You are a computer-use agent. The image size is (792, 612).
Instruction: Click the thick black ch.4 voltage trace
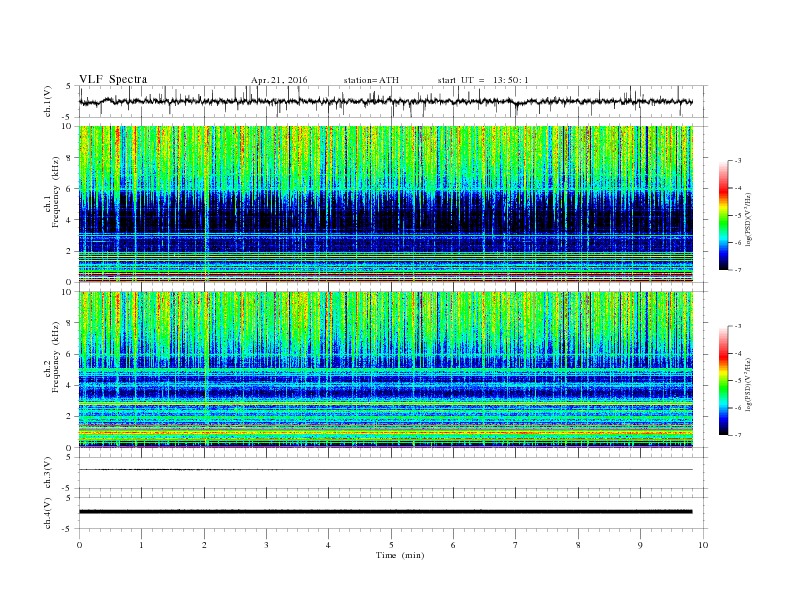point(385,512)
